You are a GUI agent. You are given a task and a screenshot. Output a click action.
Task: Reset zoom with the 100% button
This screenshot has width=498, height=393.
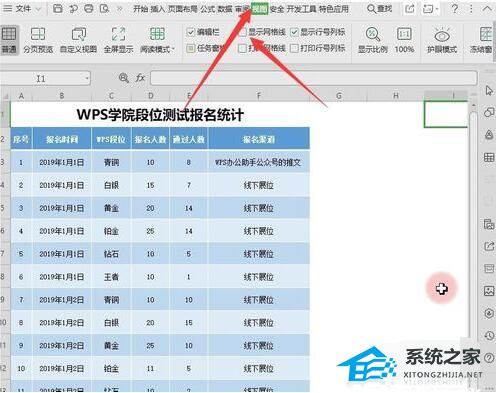(x=404, y=41)
